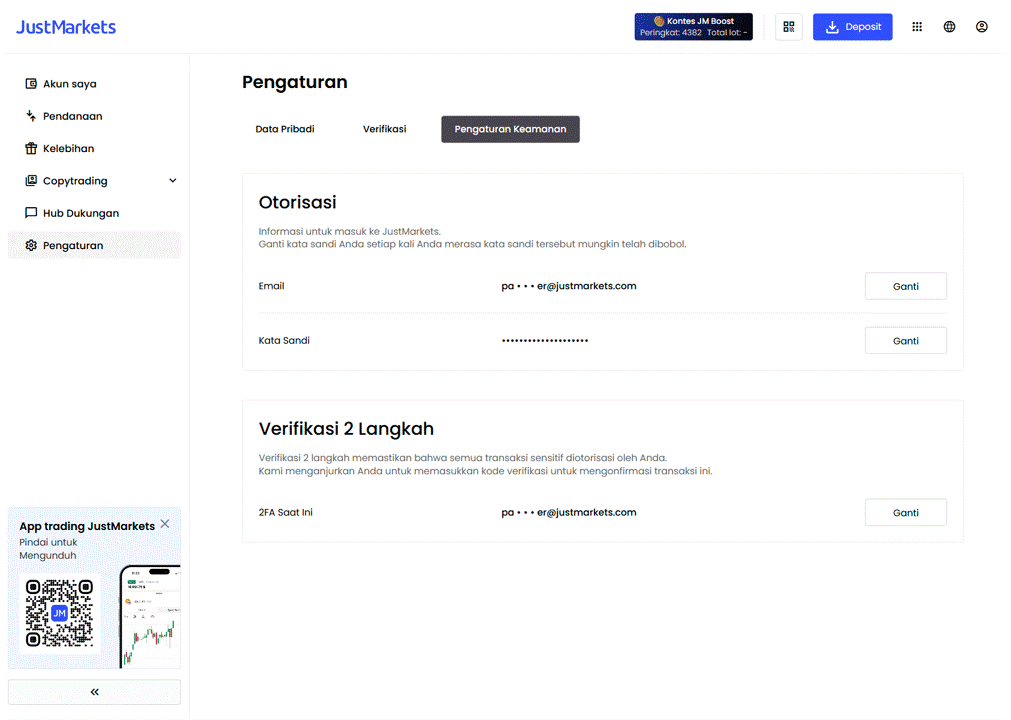Collapse the sidebar with double chevron

coord(94,692)
